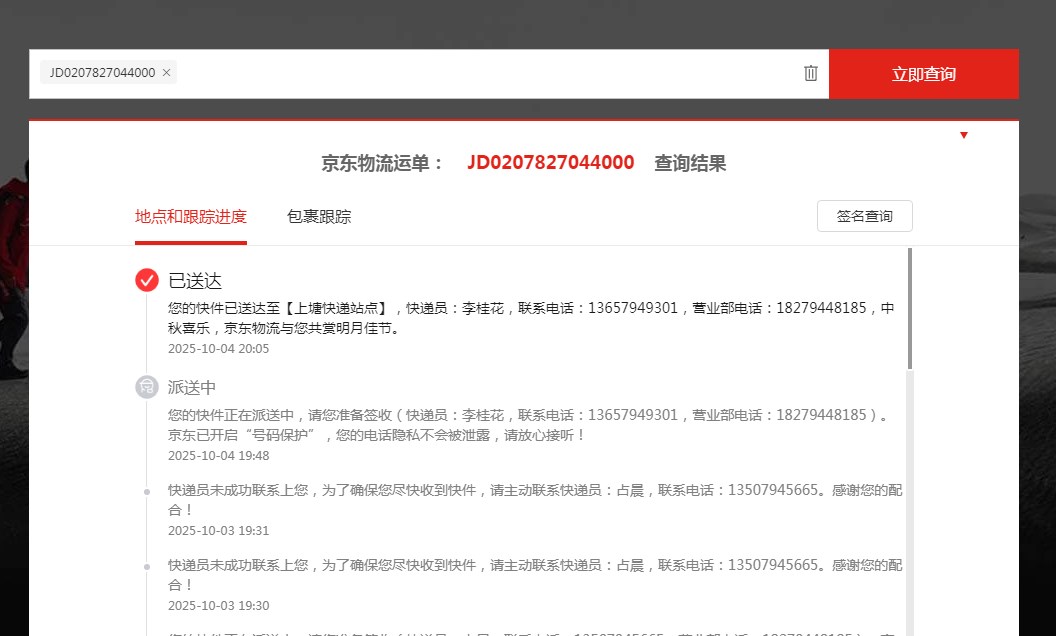Remove the JD0207827044000 tag with its × icon
The width and height of the screenshot is (1056, 636).
click(166, 73)
